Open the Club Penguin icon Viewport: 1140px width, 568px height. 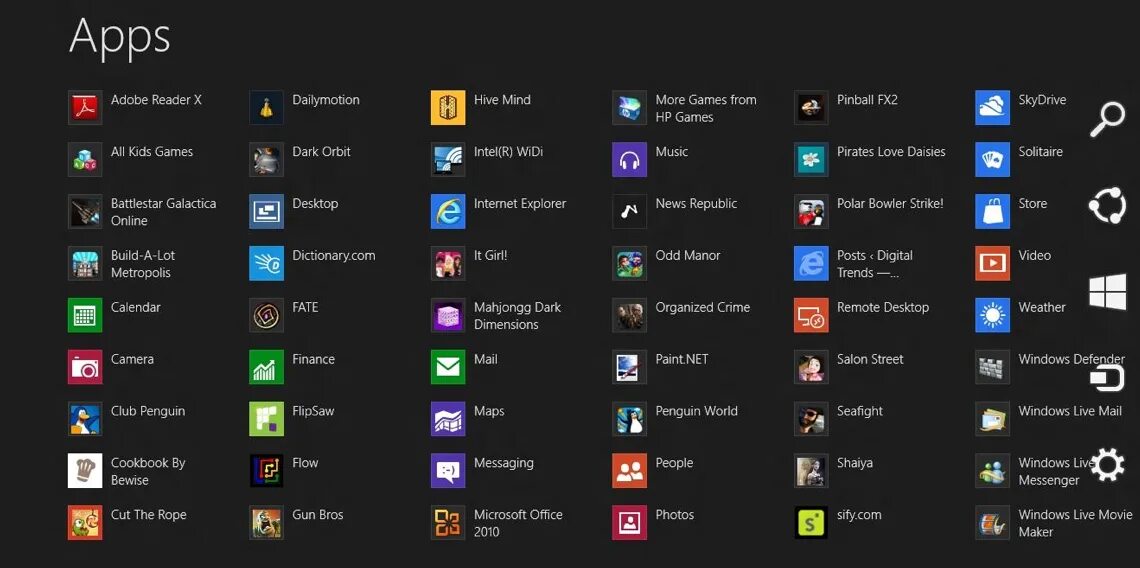pos(85,419)
